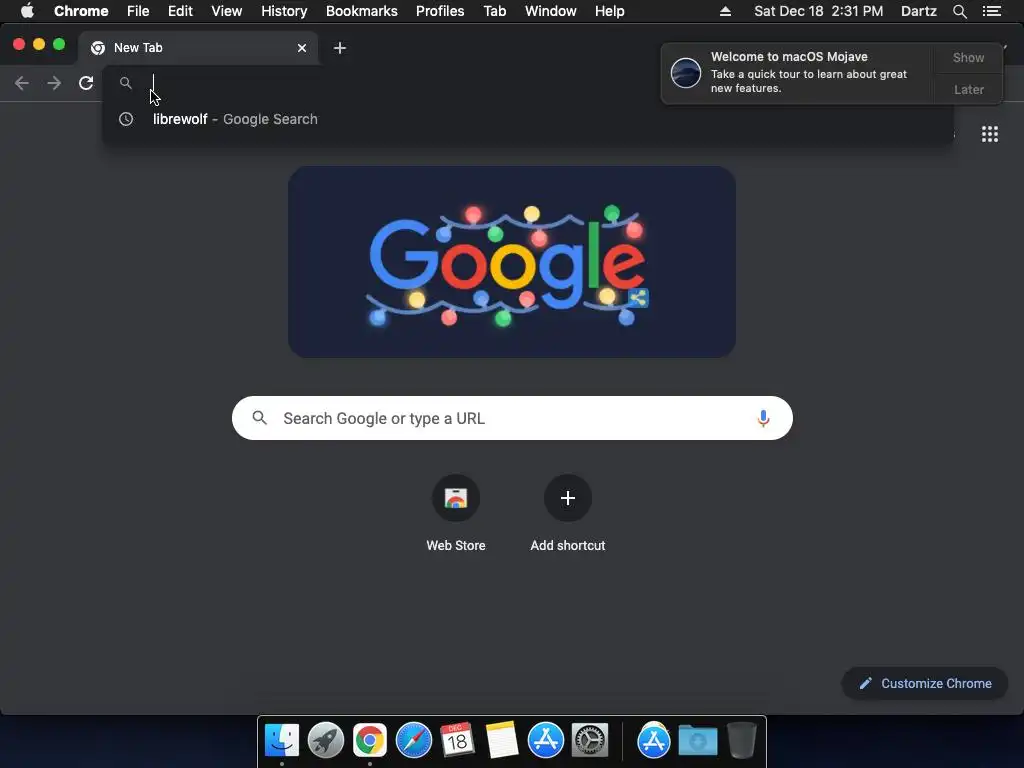Screen dimensions: 1024x768
Task: Click the magnifier icon in the address bar
Action: [126, 83]
